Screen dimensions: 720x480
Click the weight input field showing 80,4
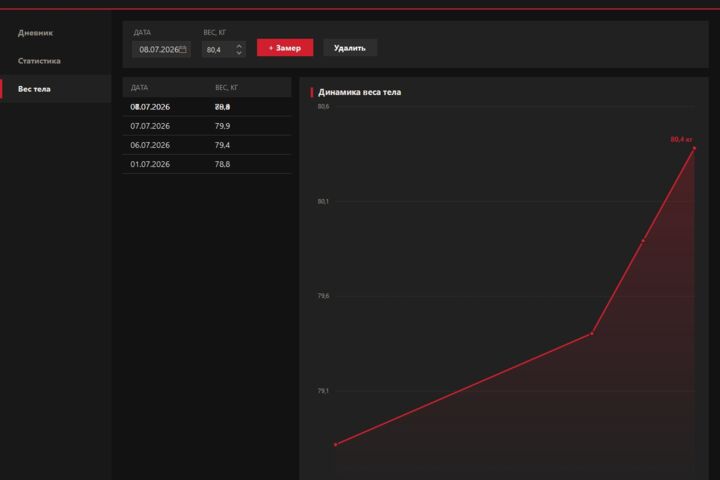point(224,50)
